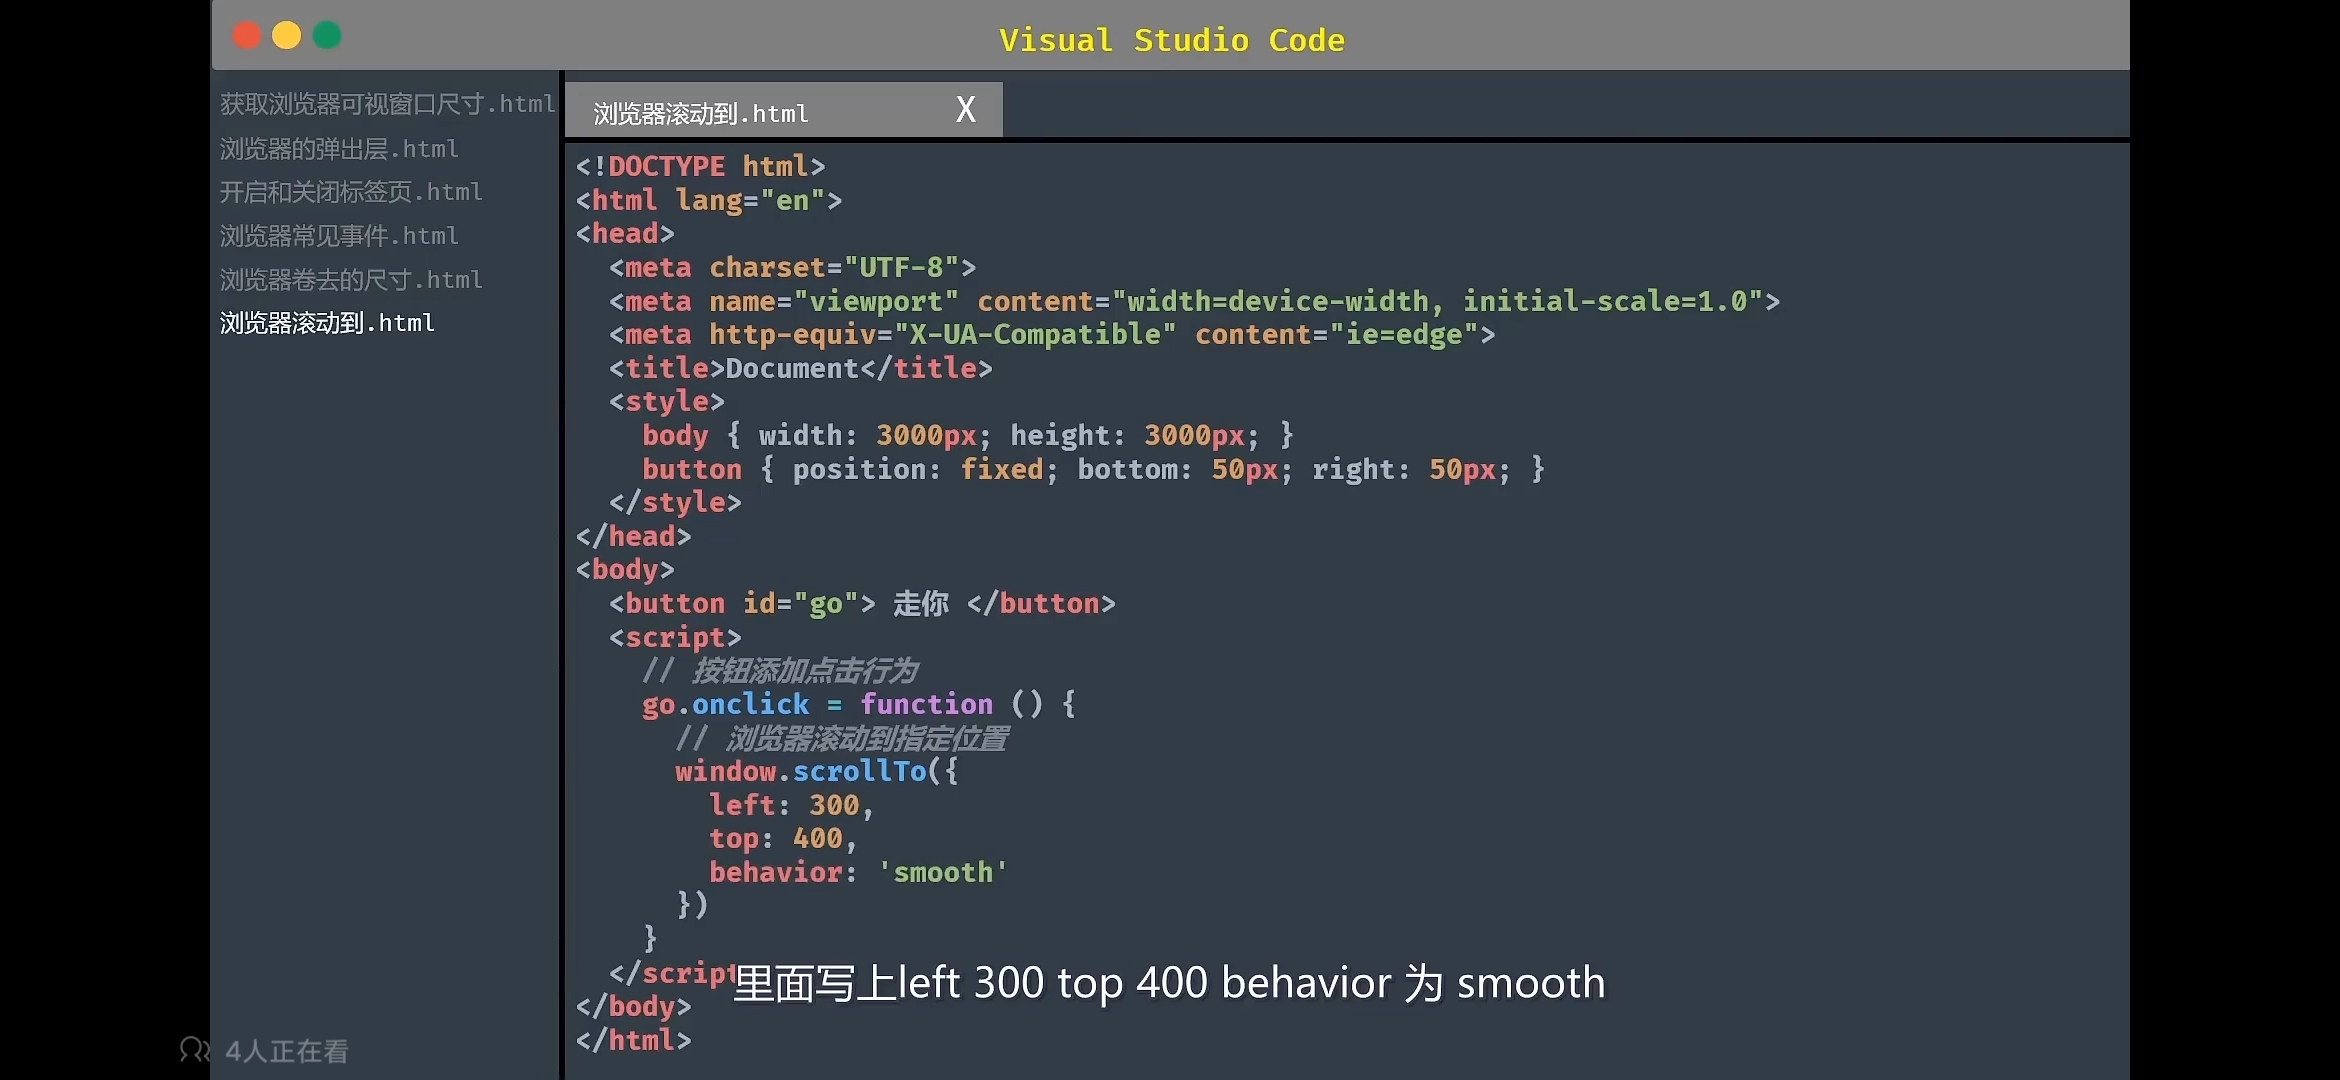The image size is (2340, 1080).
Task: Click the yellow minimize window dot
Action: (287, 36)
